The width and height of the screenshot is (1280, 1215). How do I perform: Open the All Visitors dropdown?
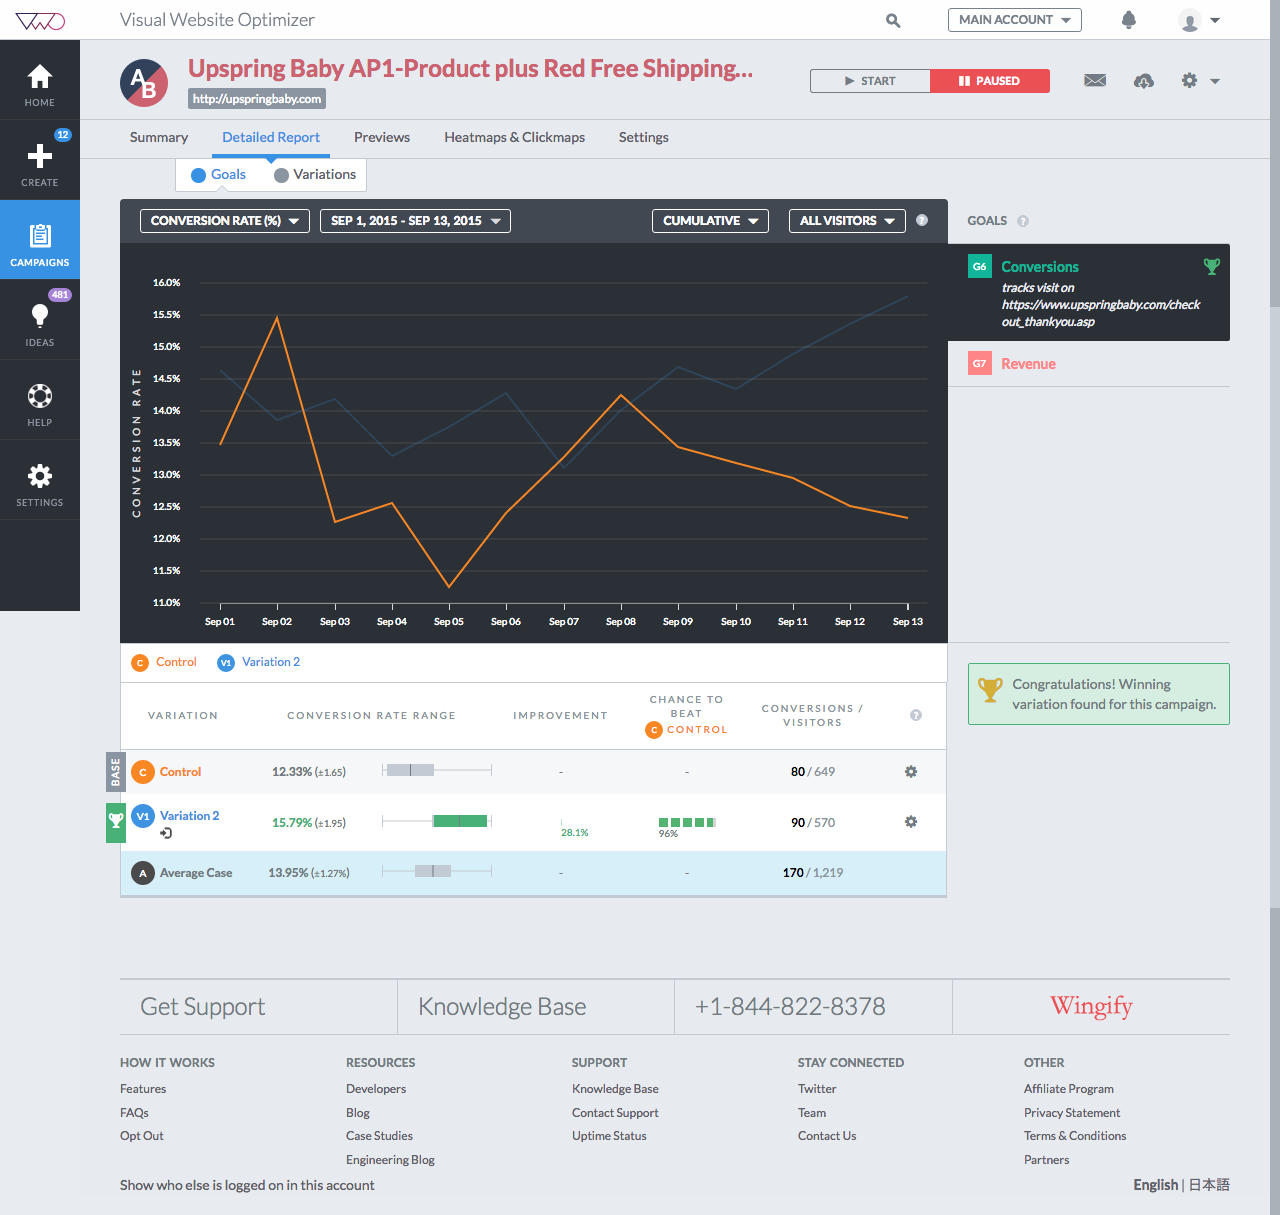[847, 221]
